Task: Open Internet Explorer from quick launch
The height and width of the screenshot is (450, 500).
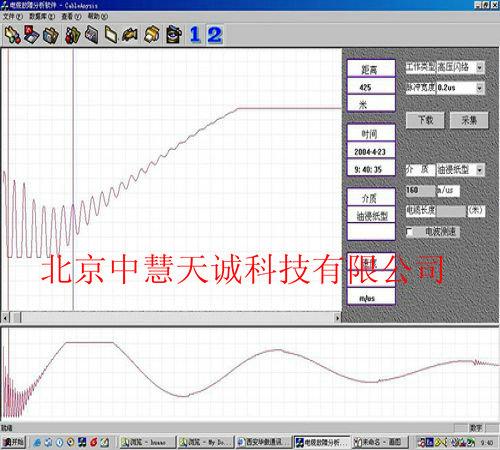Action: click(38, 443)
